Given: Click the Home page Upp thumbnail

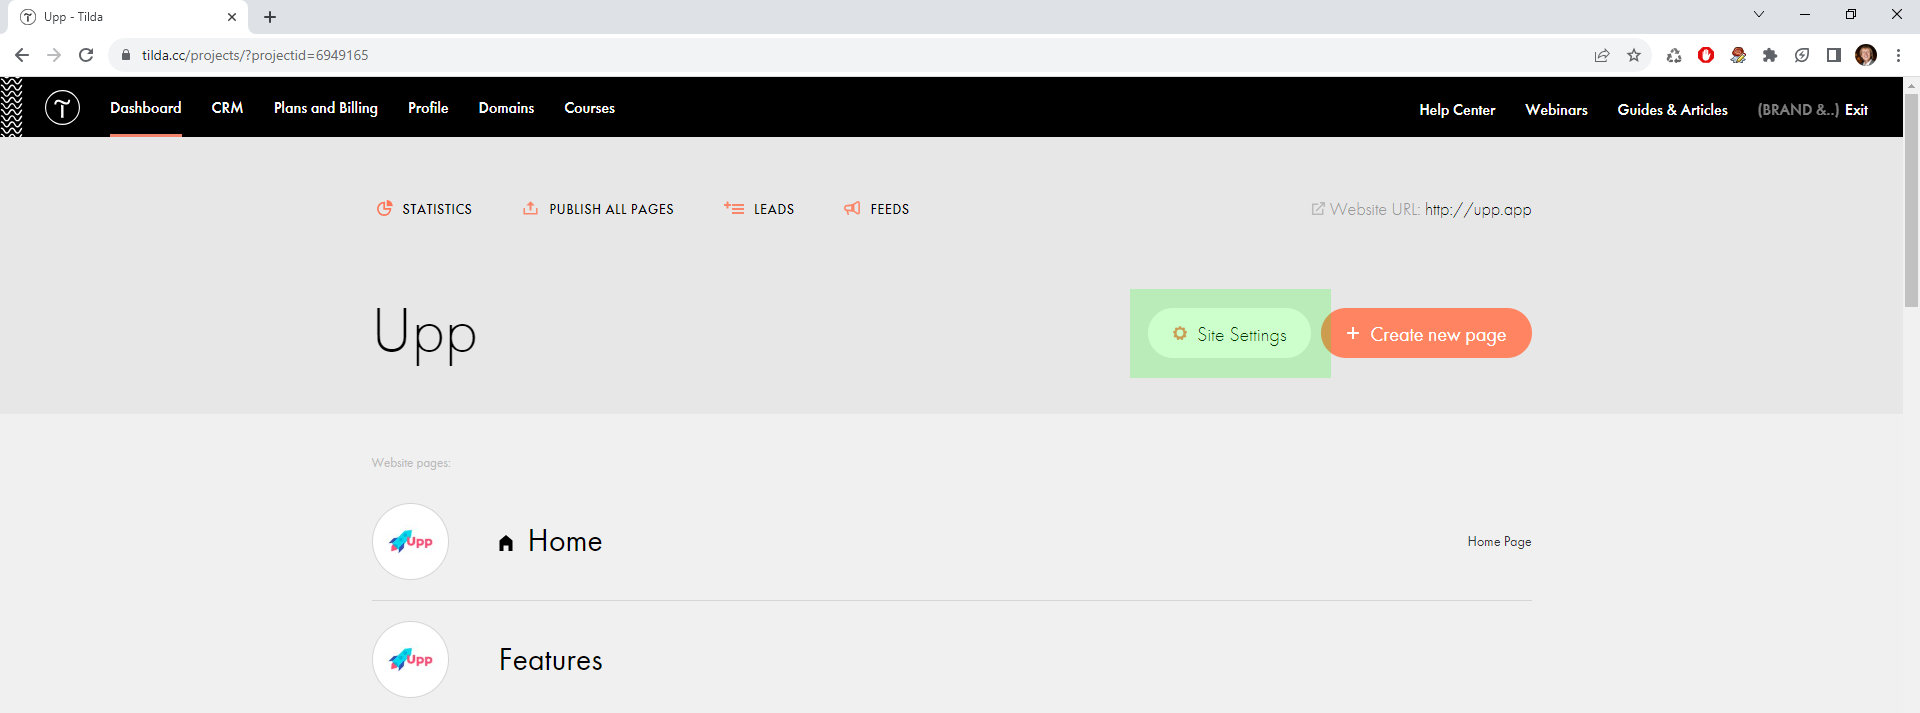Looking at the screenshot, I should point(410,541).
